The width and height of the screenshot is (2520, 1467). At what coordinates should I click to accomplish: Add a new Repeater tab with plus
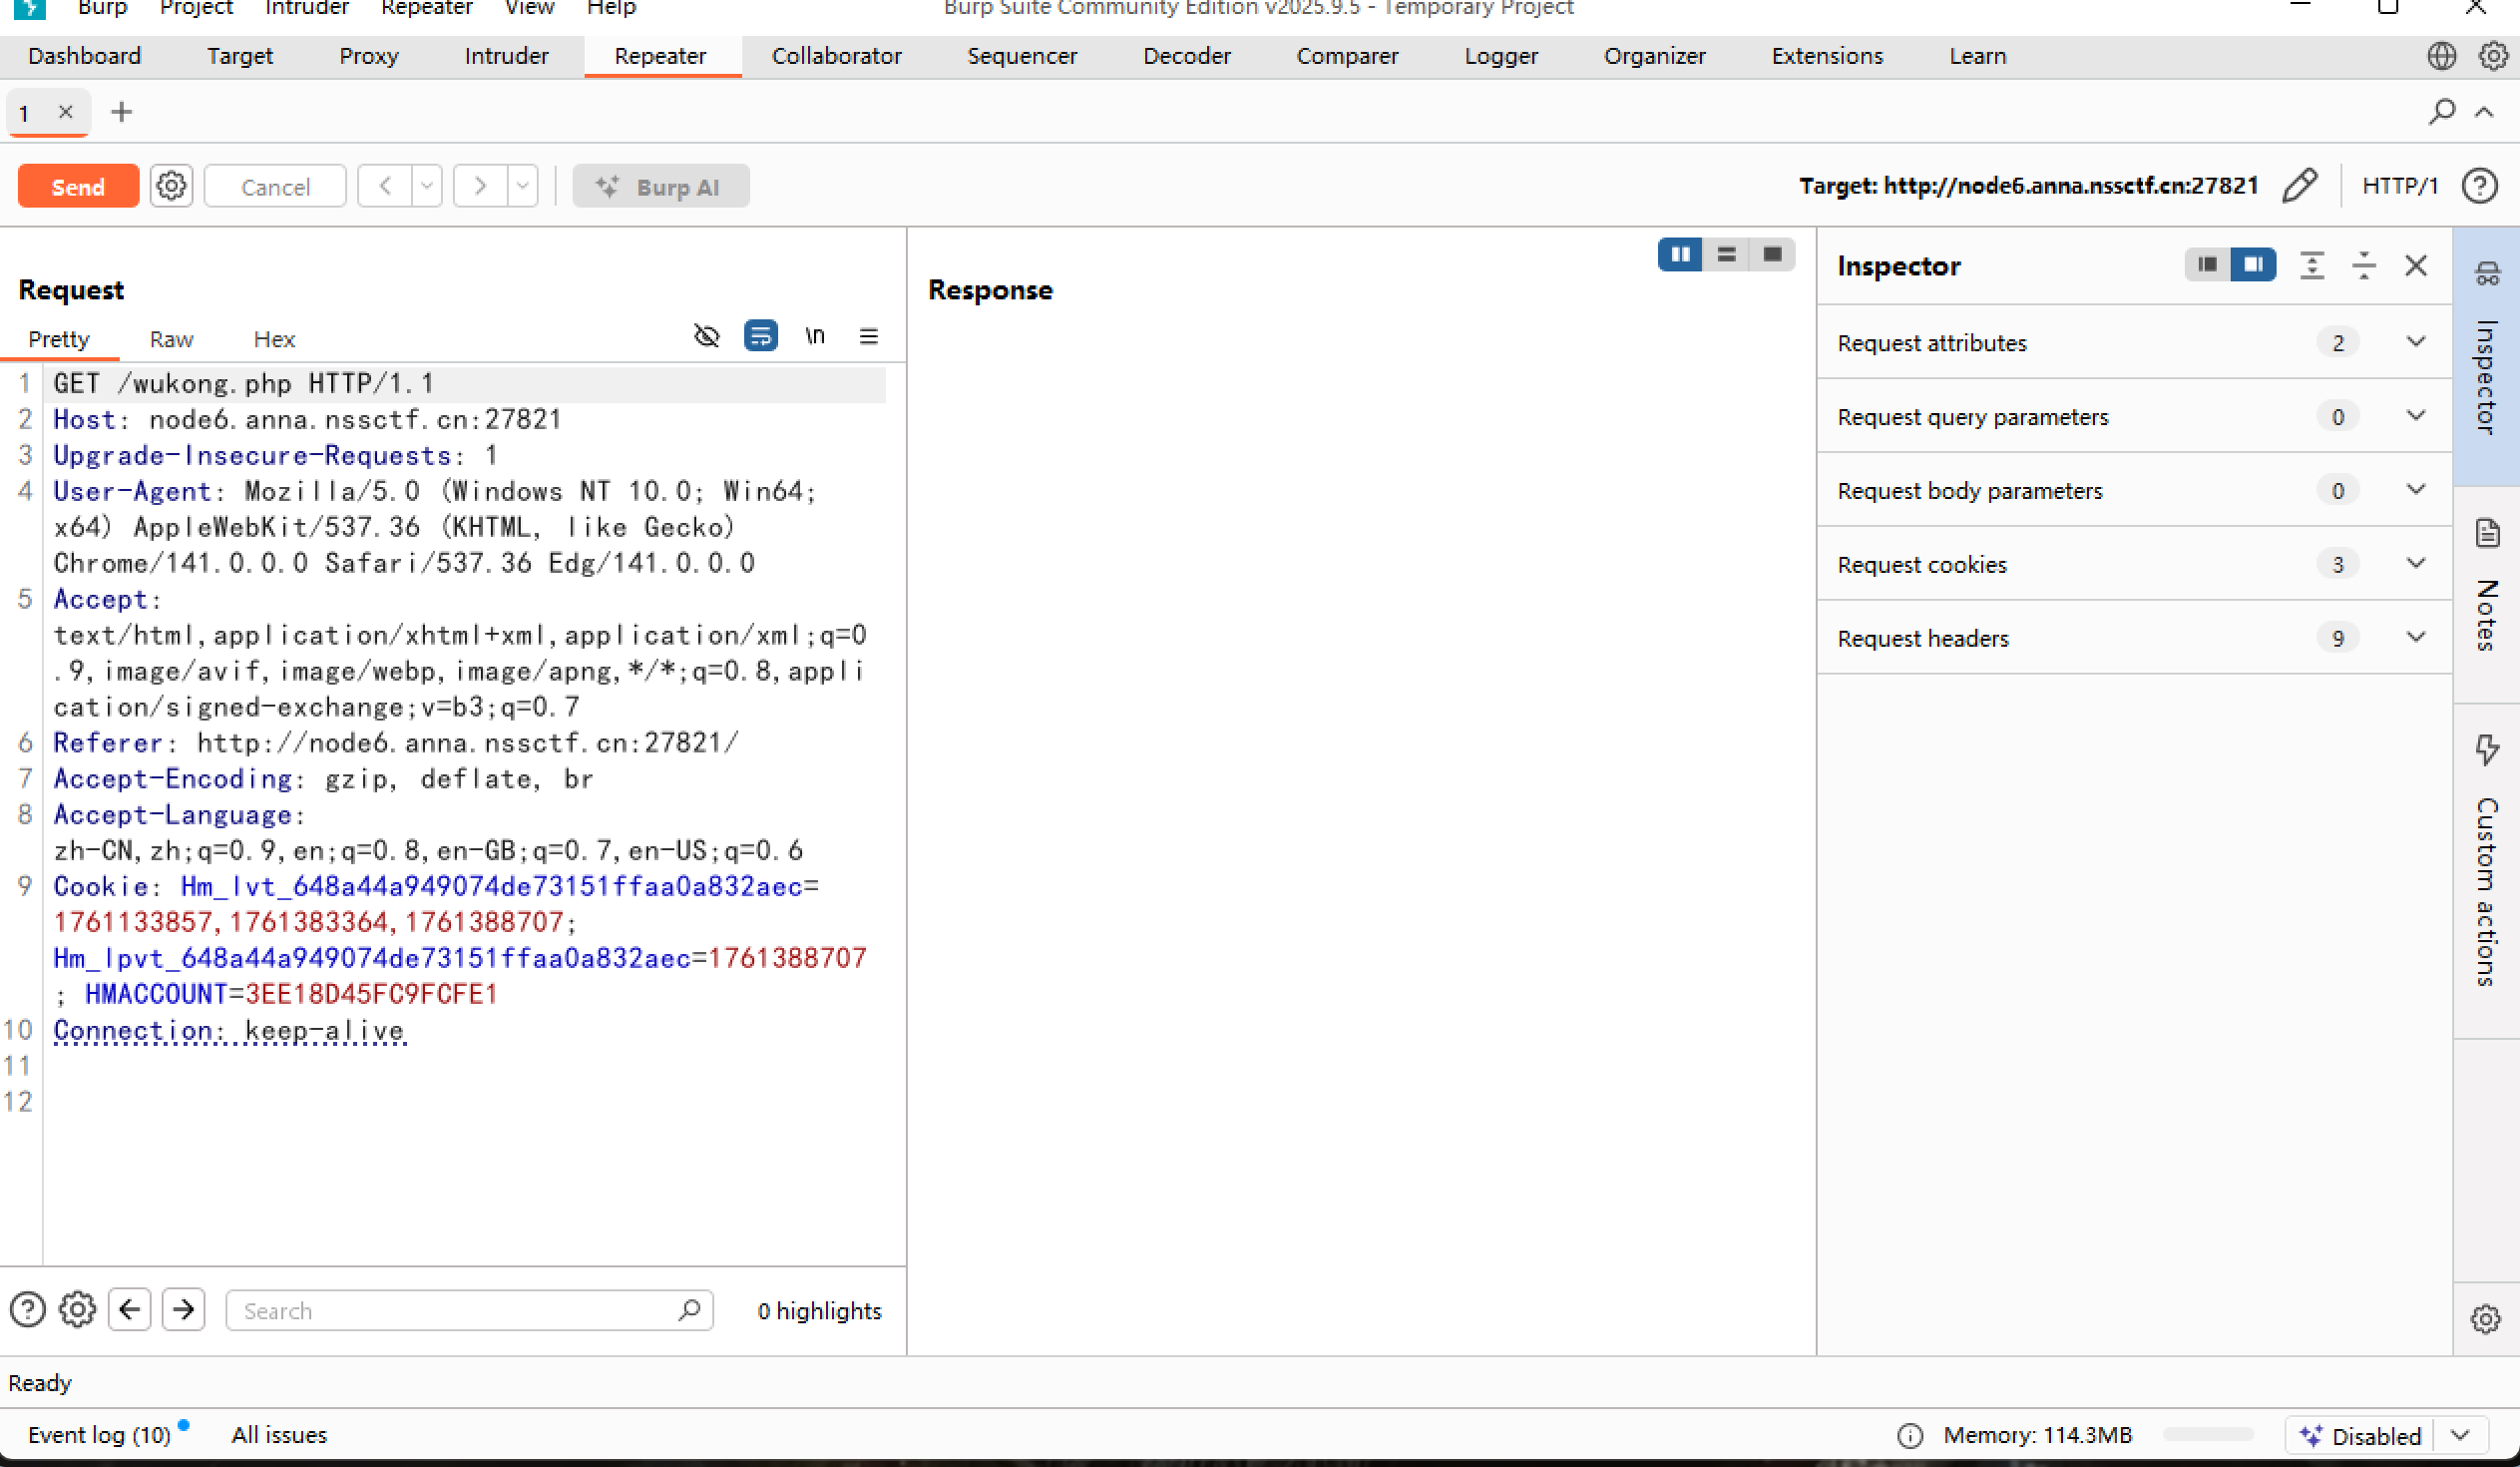tap(121, 112)
